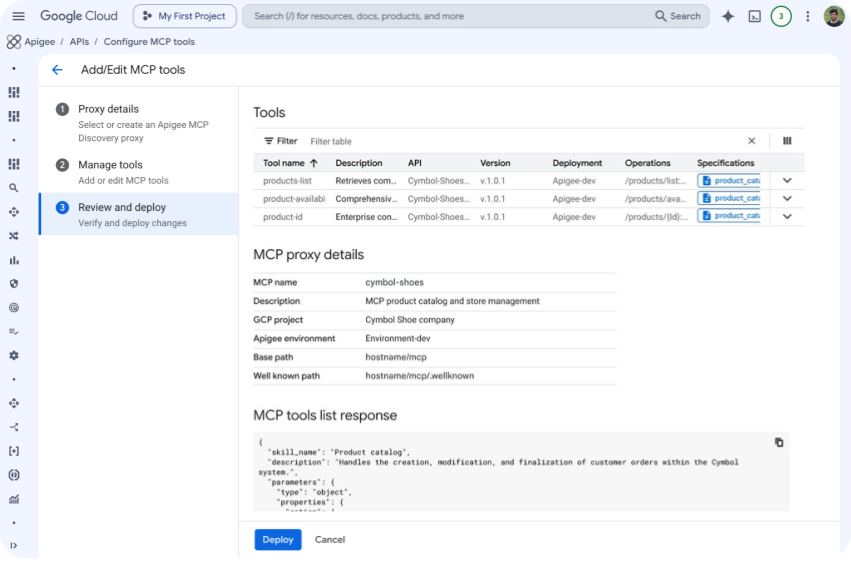Click the API column header
This screenshot has width=851, height=573.
415,163
